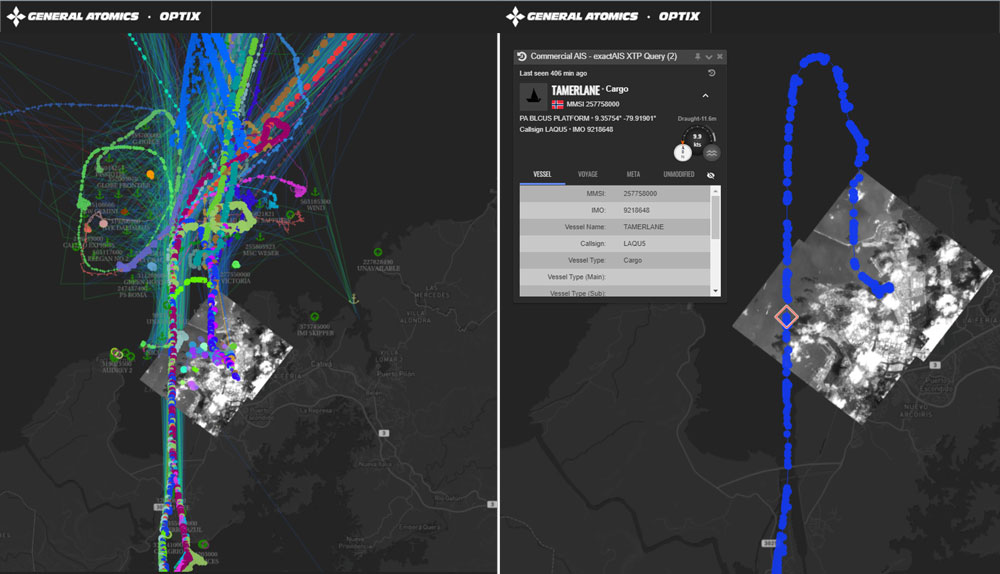This screenshot has width=1000, height=574.
Task: Click the 'MSC WESER' vessel label
Action: click(261, 254)
